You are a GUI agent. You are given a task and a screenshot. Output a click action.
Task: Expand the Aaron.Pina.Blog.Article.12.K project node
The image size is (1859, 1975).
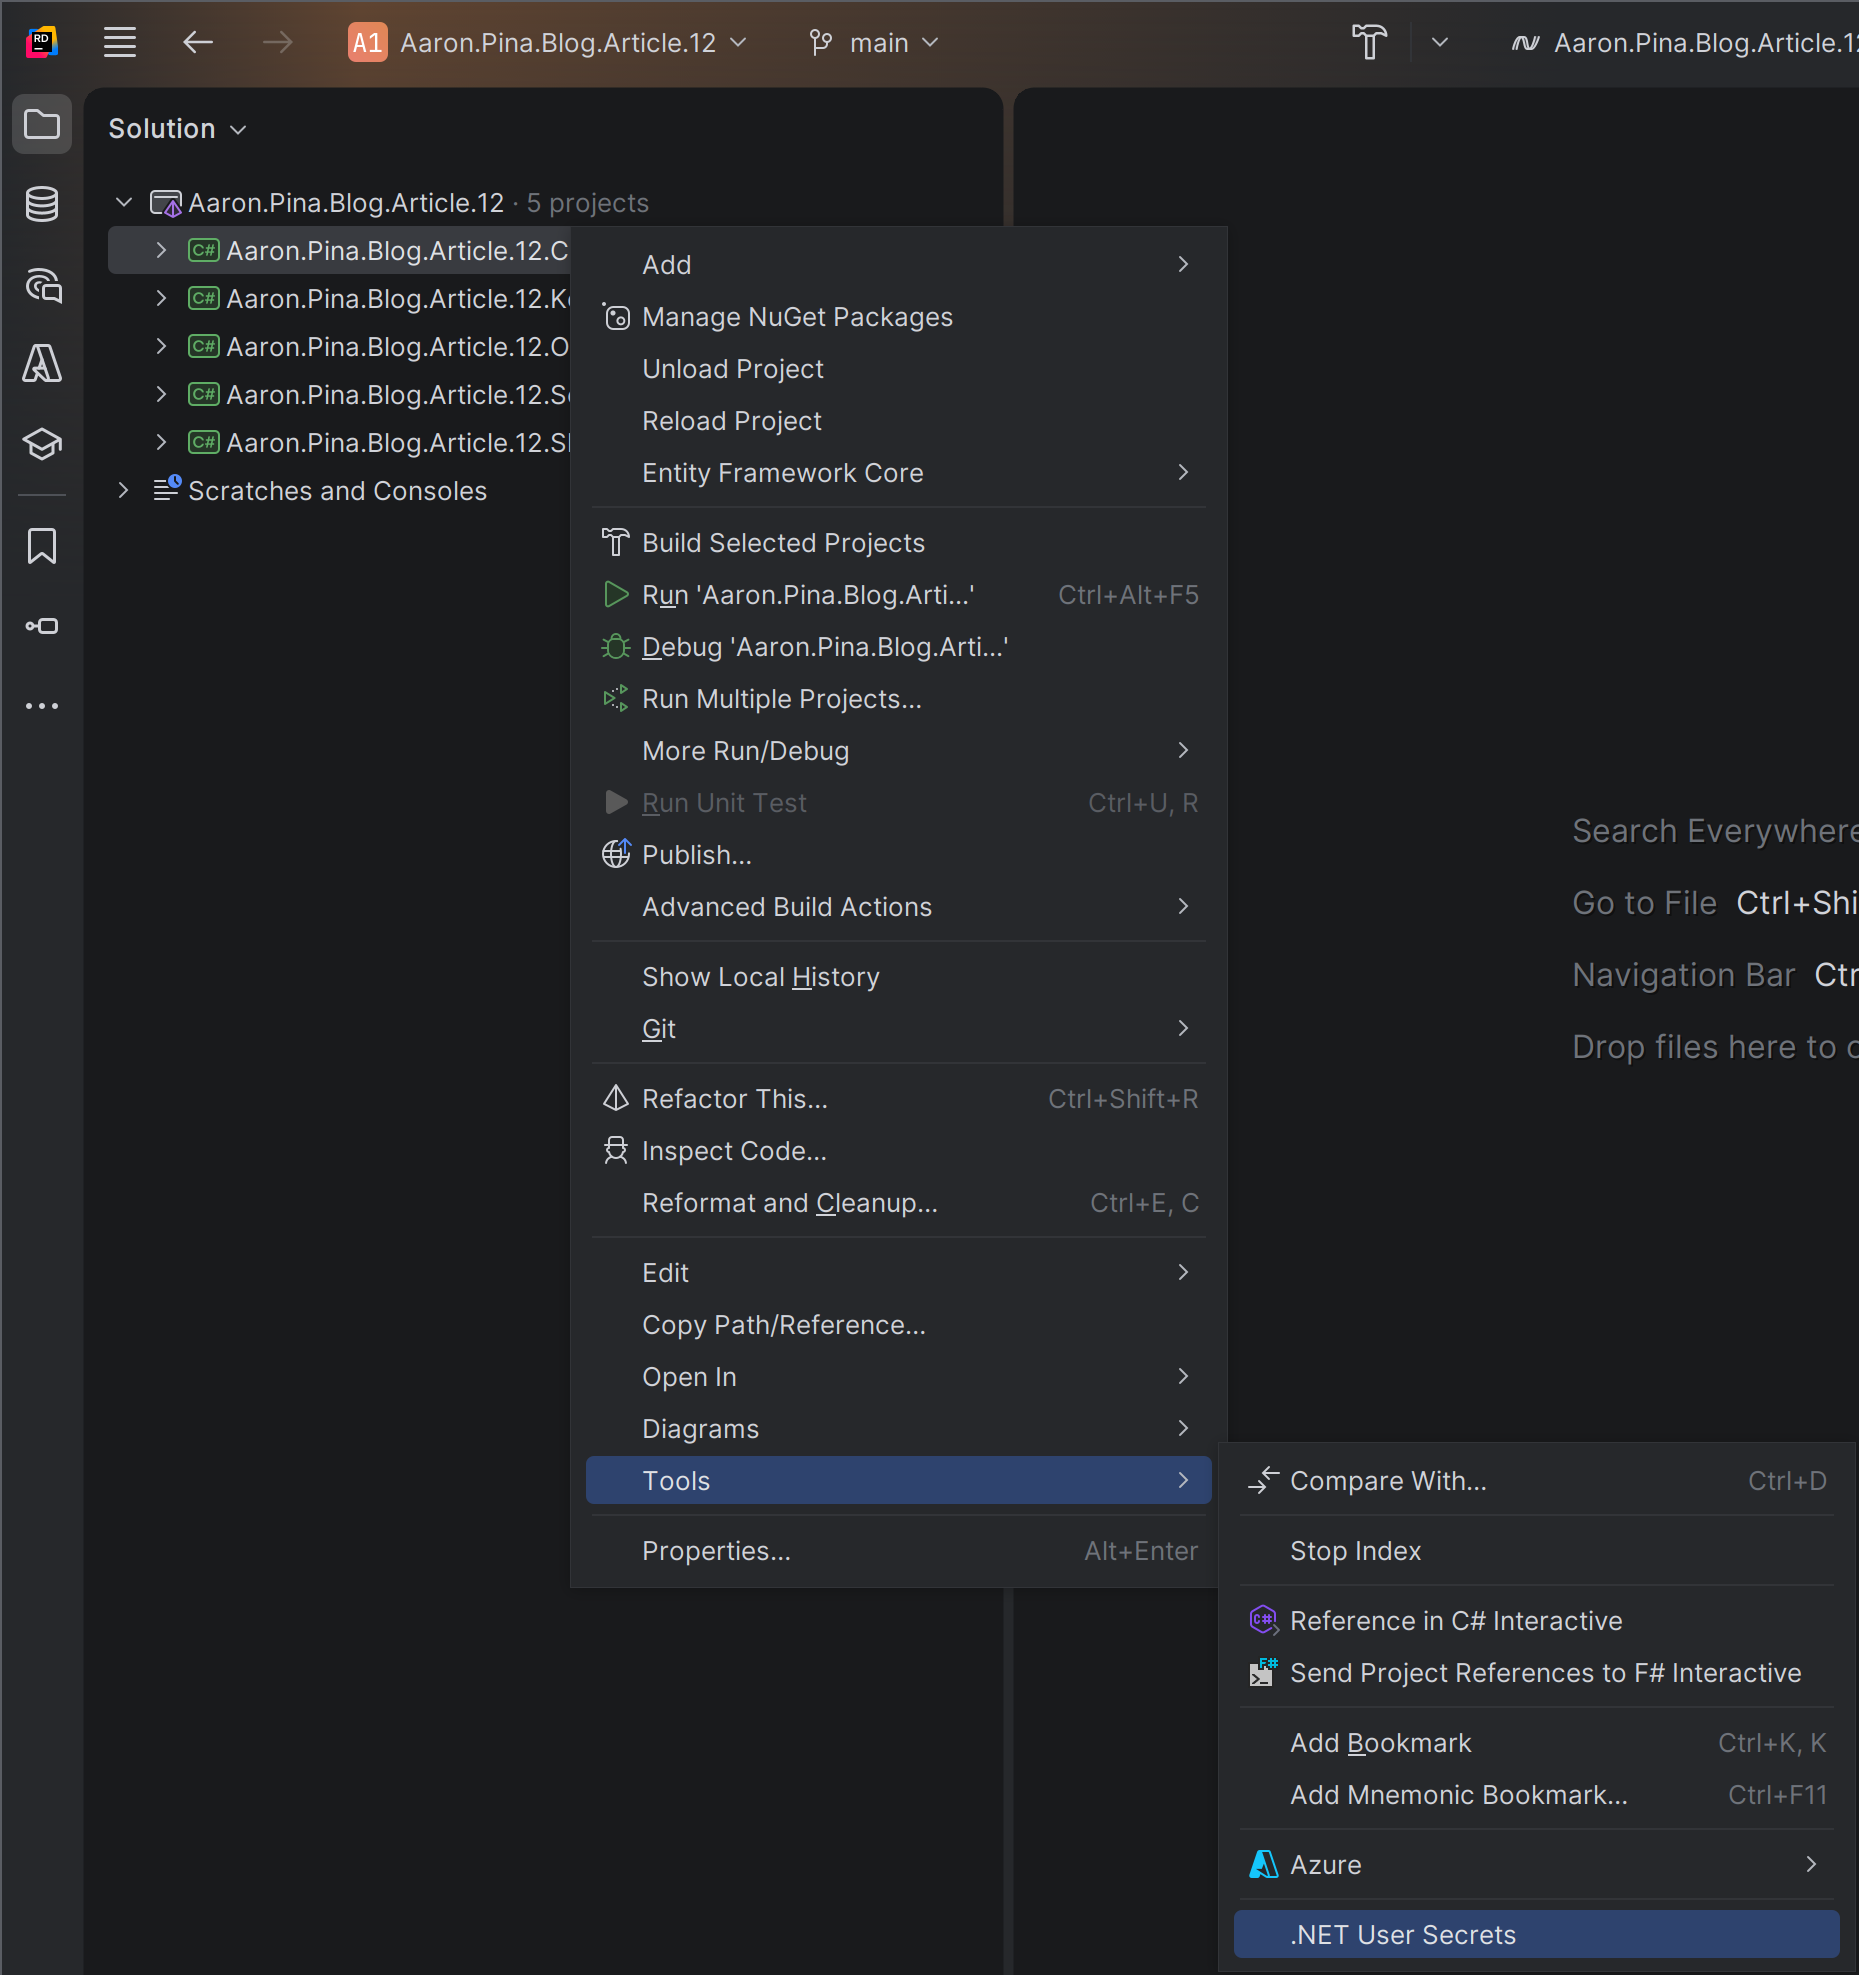[x=161, y=299]
